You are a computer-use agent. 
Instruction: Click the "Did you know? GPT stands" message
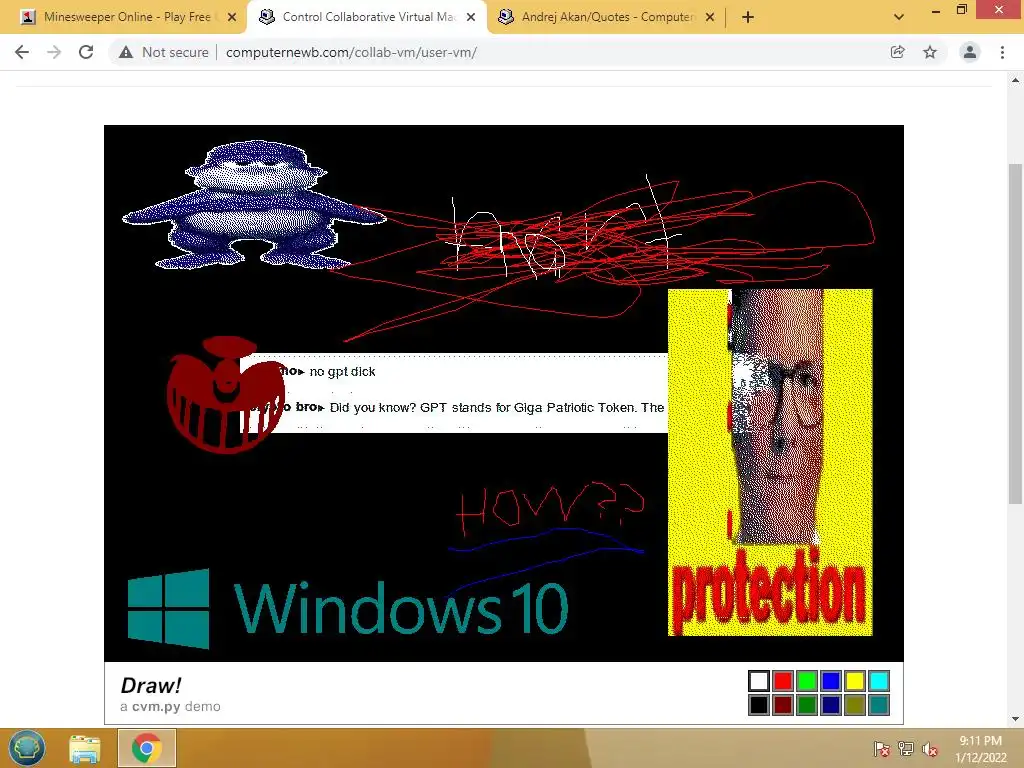click(x=496, y=408)
